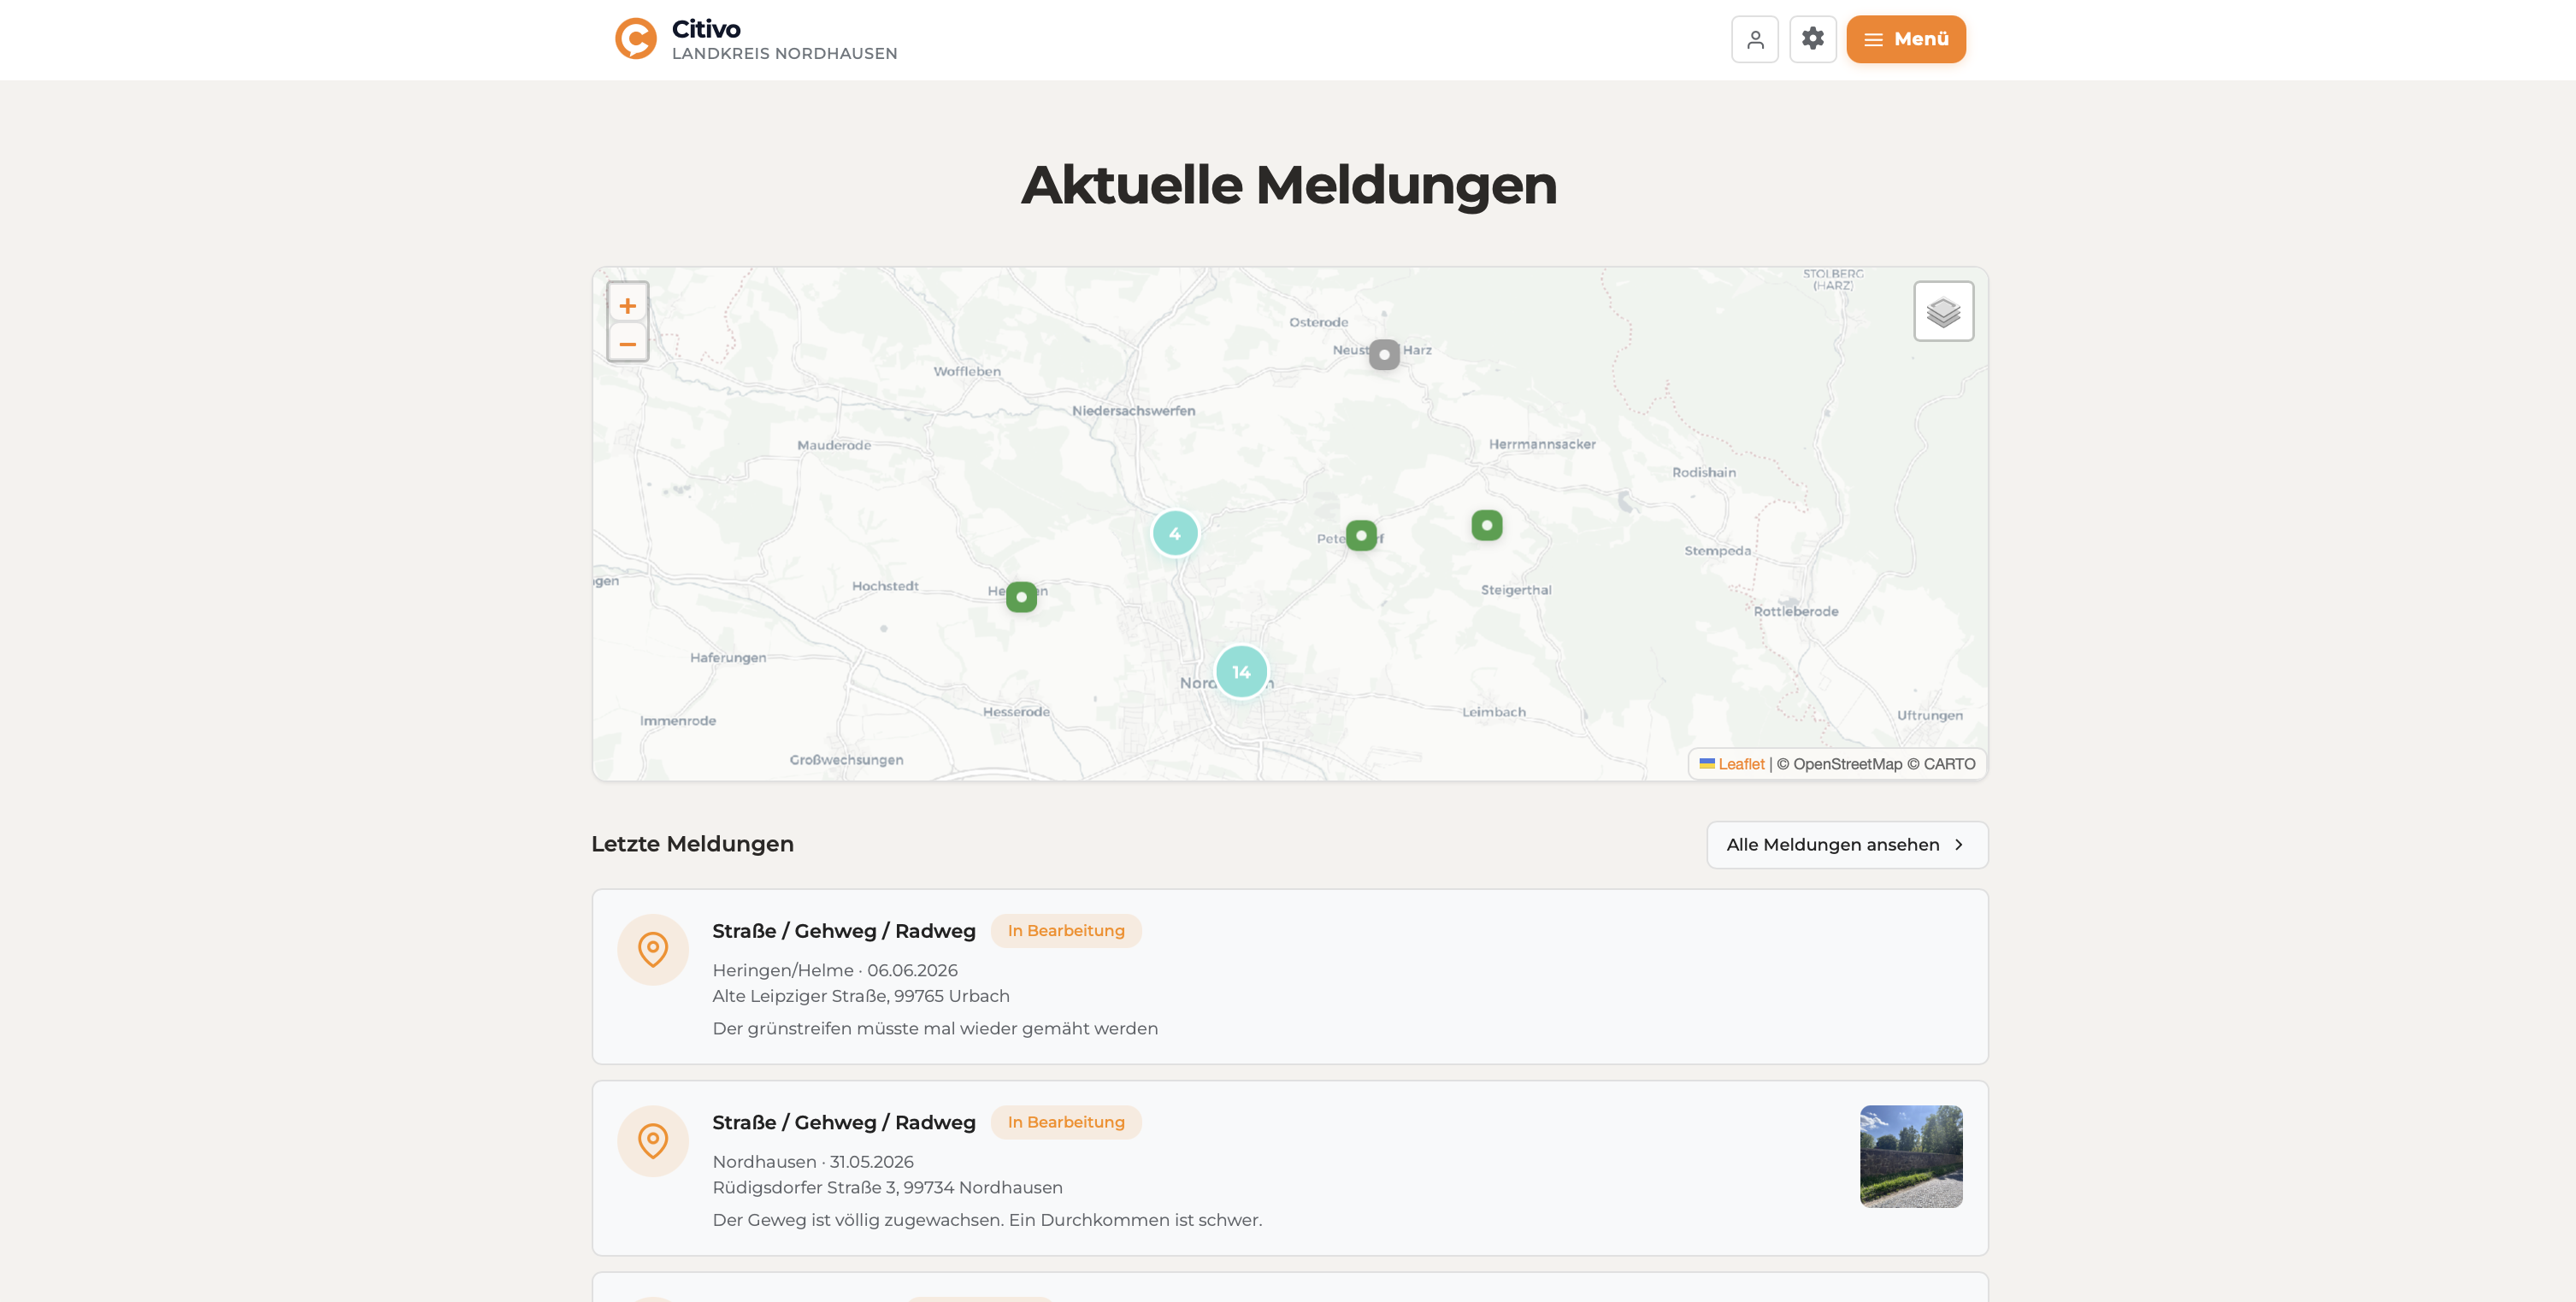2576x1302 pixels.
Task: Click the Aktuelle Meldungen heading
Action: 1288,186
